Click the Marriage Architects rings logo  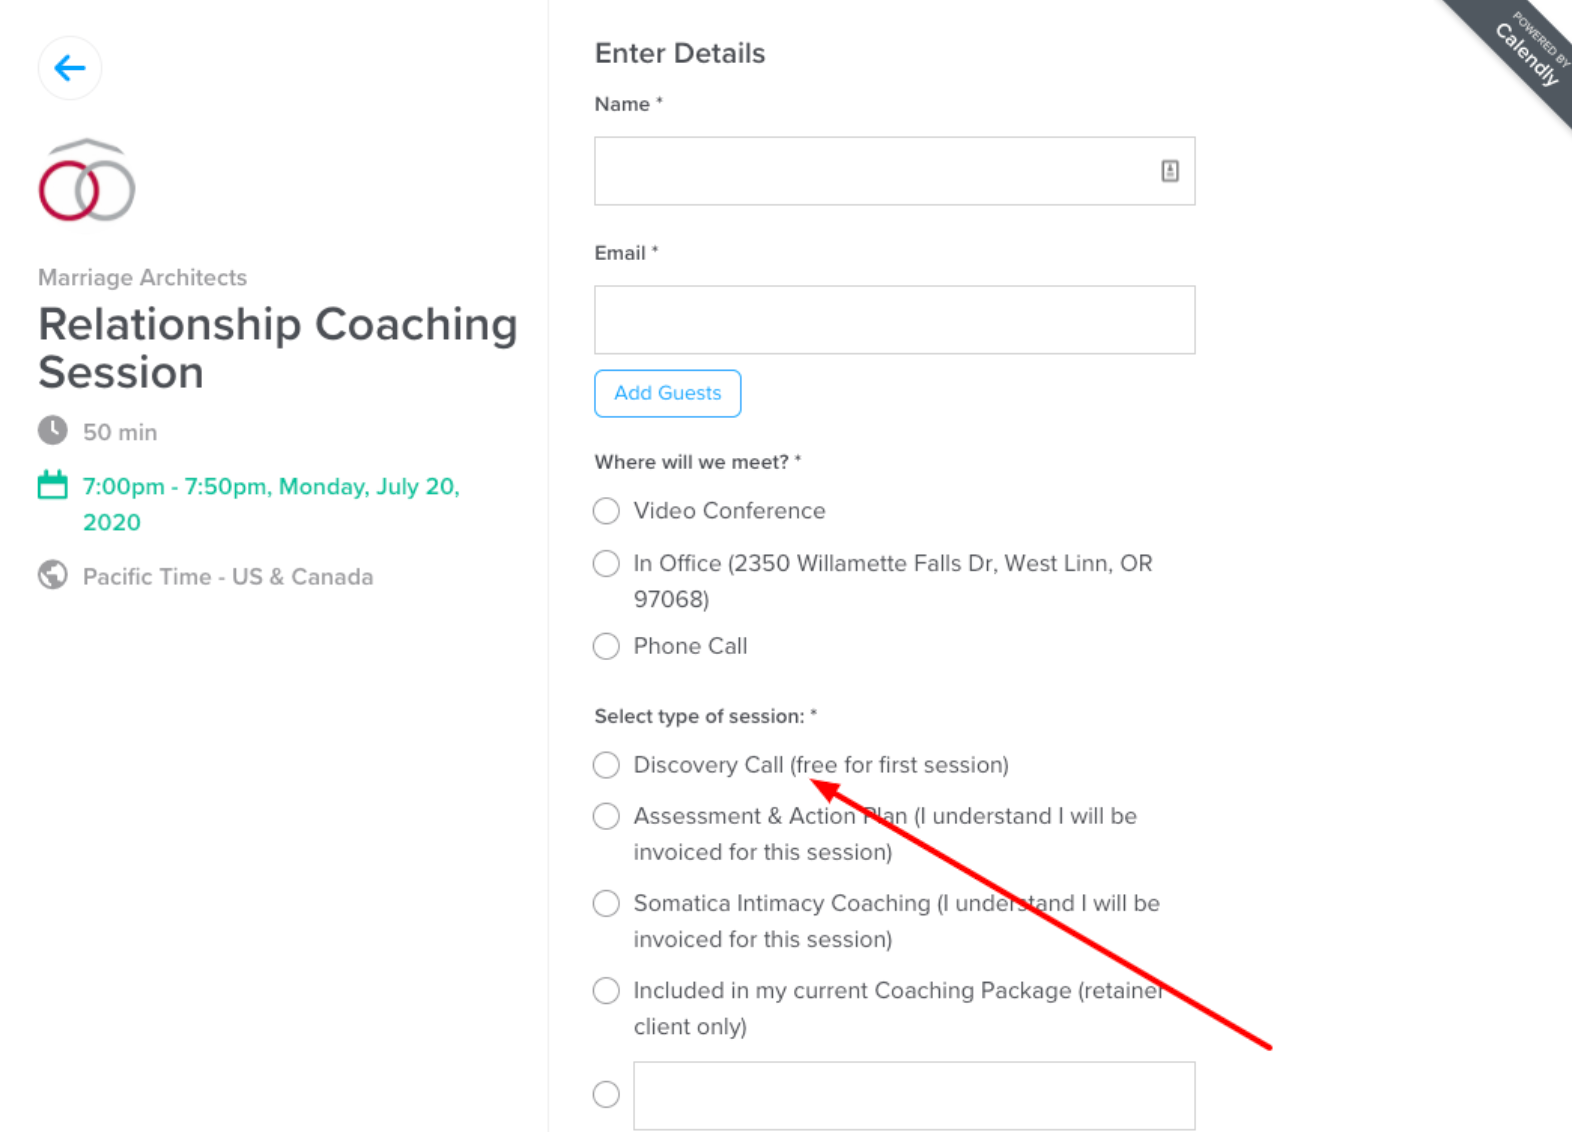pos(87,182)
